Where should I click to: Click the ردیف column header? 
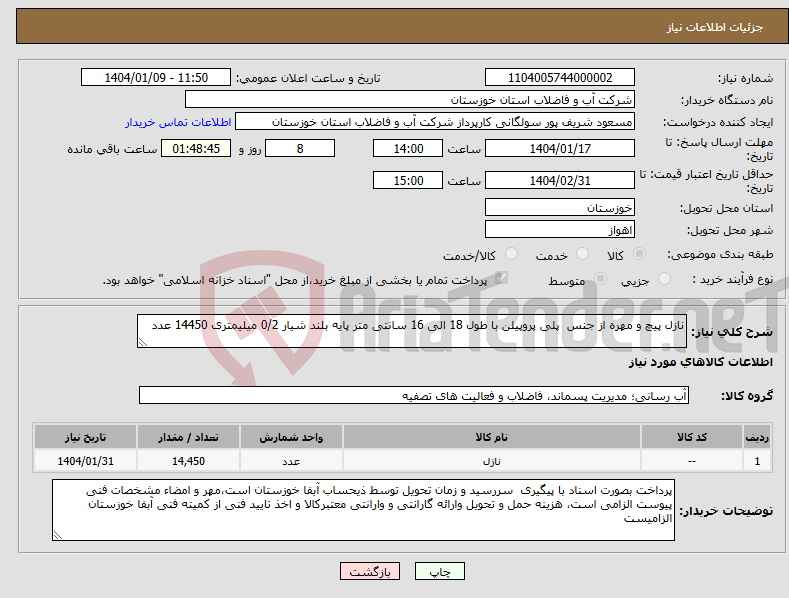[757, 437]
